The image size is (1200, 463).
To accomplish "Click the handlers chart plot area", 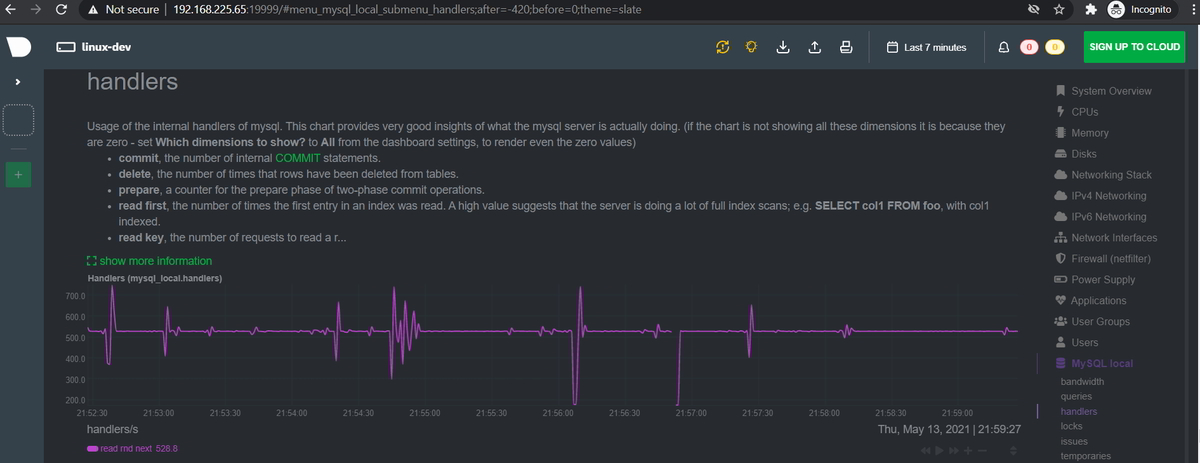I will (x=550, y=345).
